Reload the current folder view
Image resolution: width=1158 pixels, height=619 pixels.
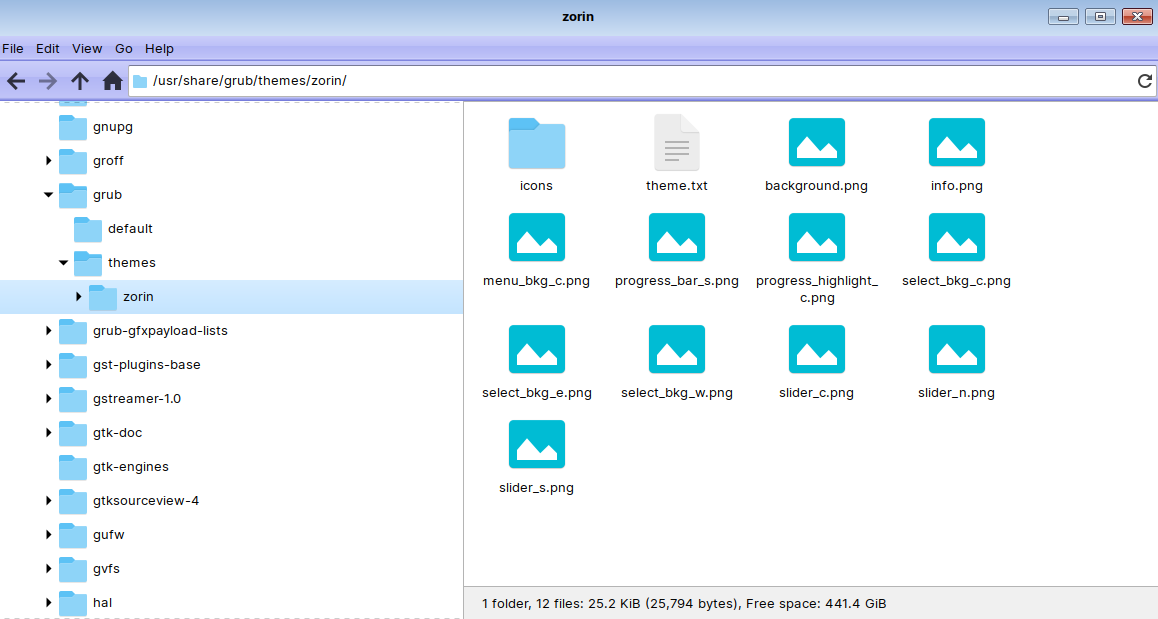coord(1145,81)
